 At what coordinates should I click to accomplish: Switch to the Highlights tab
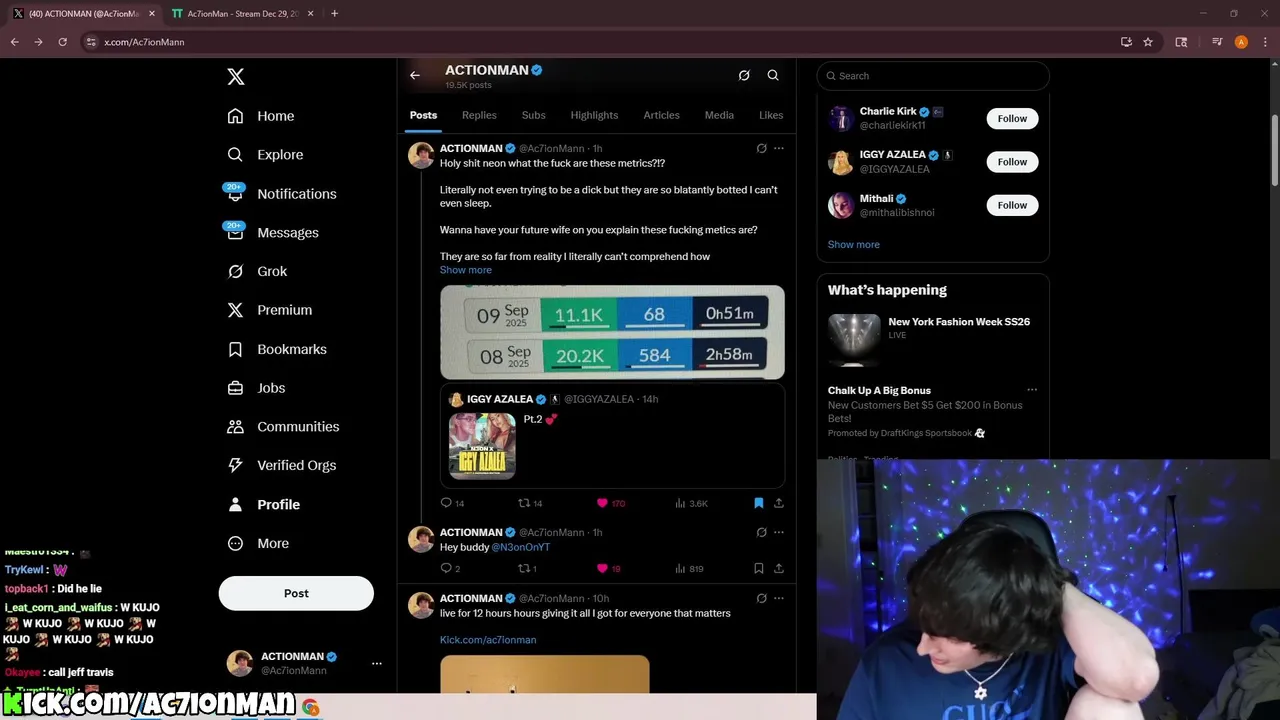click(x=594, y=115)
